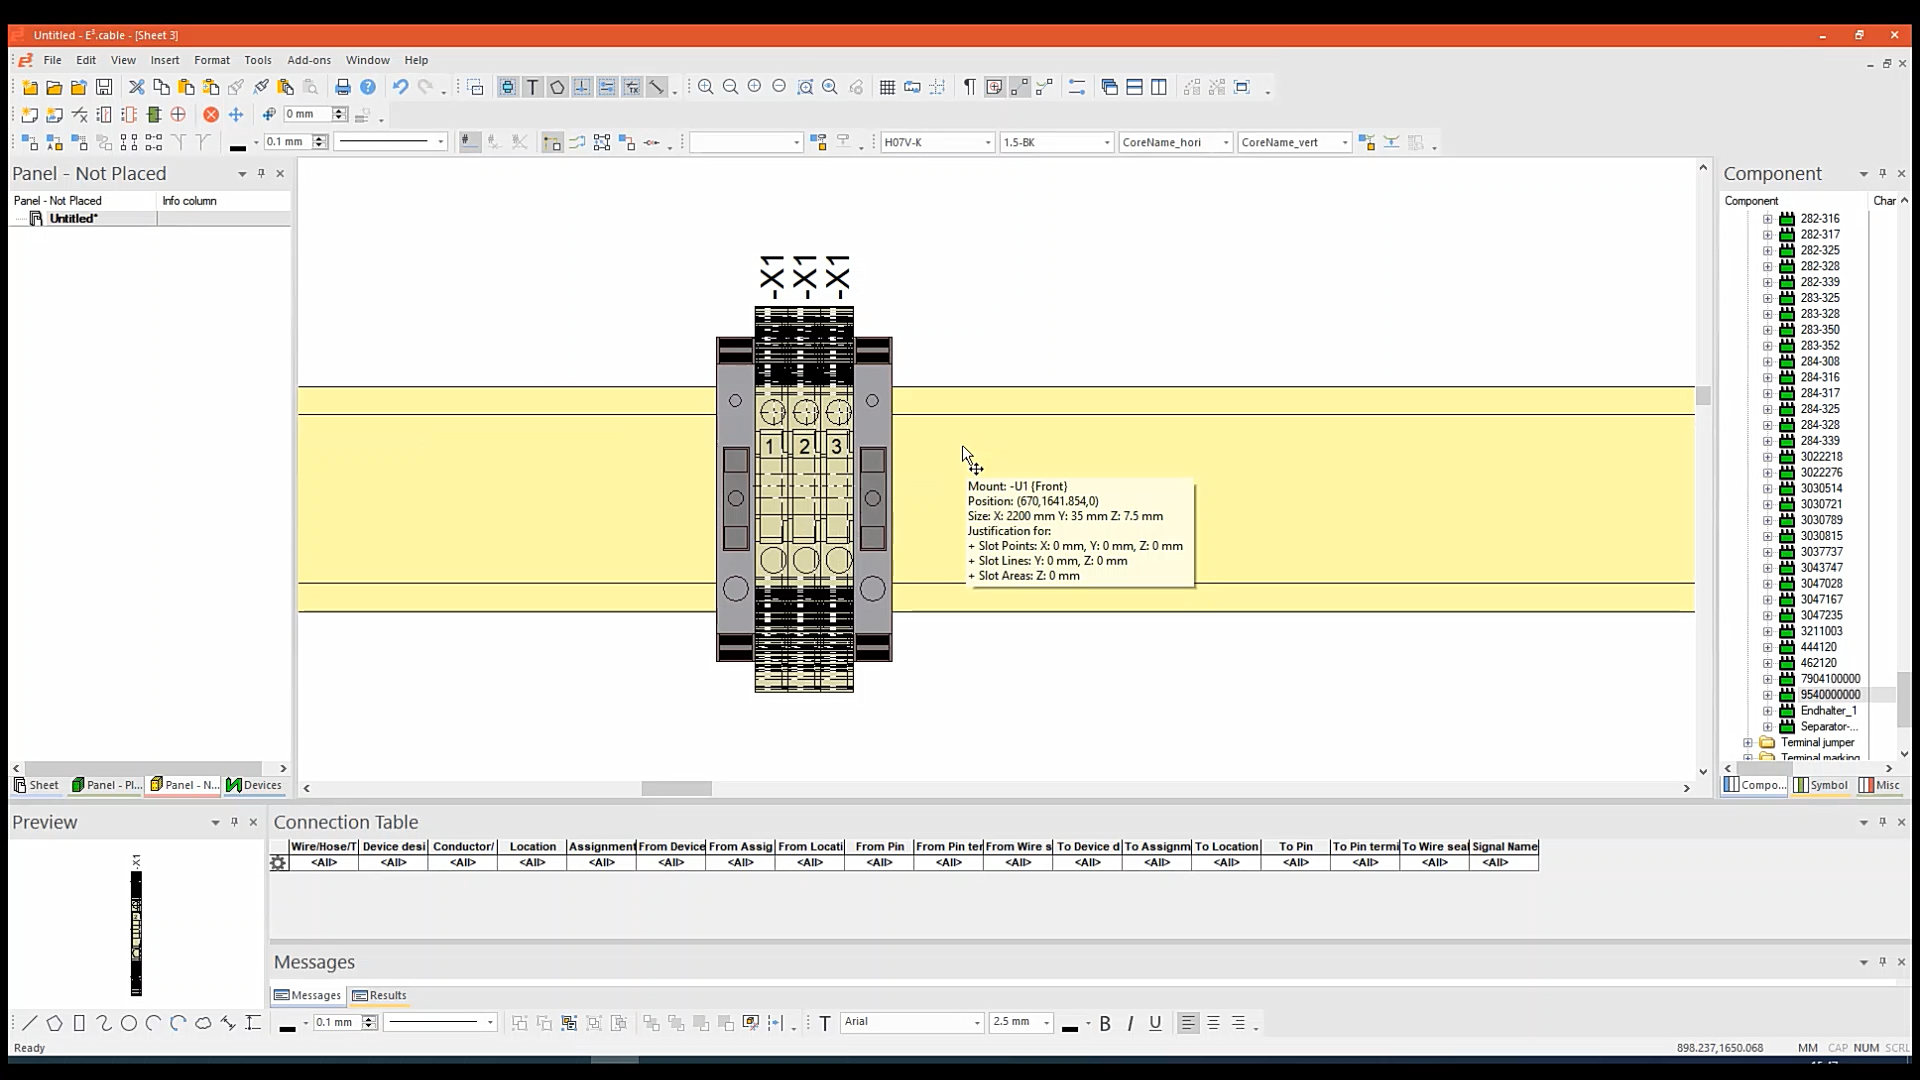Viewport: 1920px width, 1080px height.
Task: Select the line drawing tool
Action: (29, 1022)
